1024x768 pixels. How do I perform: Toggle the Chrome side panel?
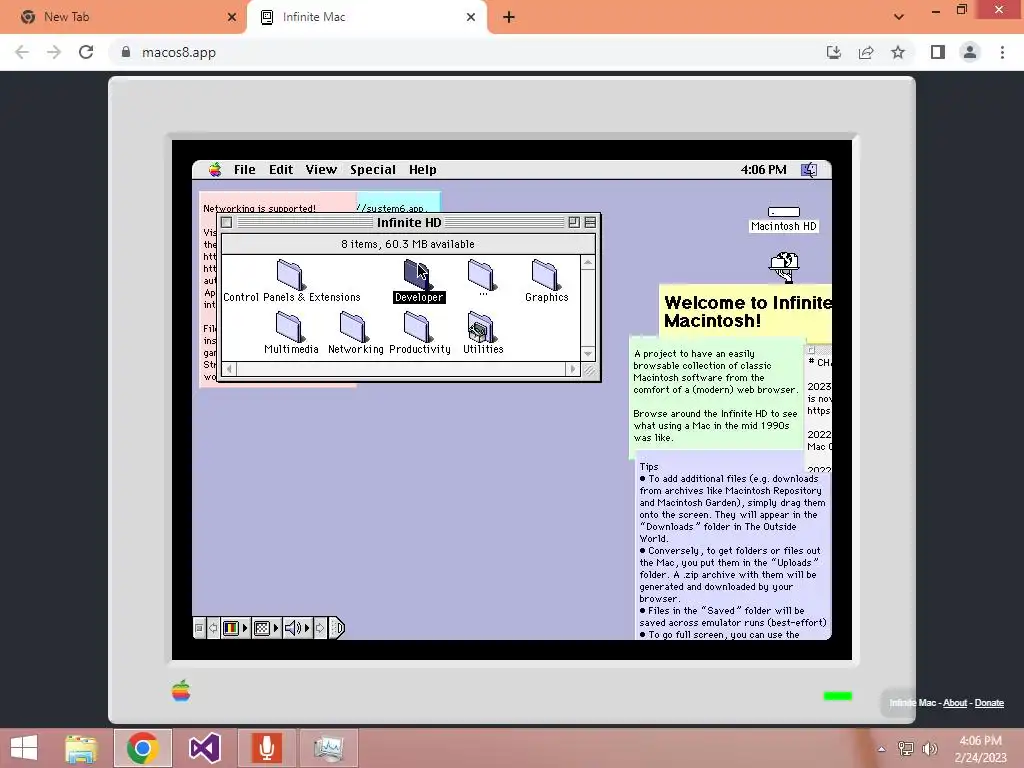click(938, 52)
